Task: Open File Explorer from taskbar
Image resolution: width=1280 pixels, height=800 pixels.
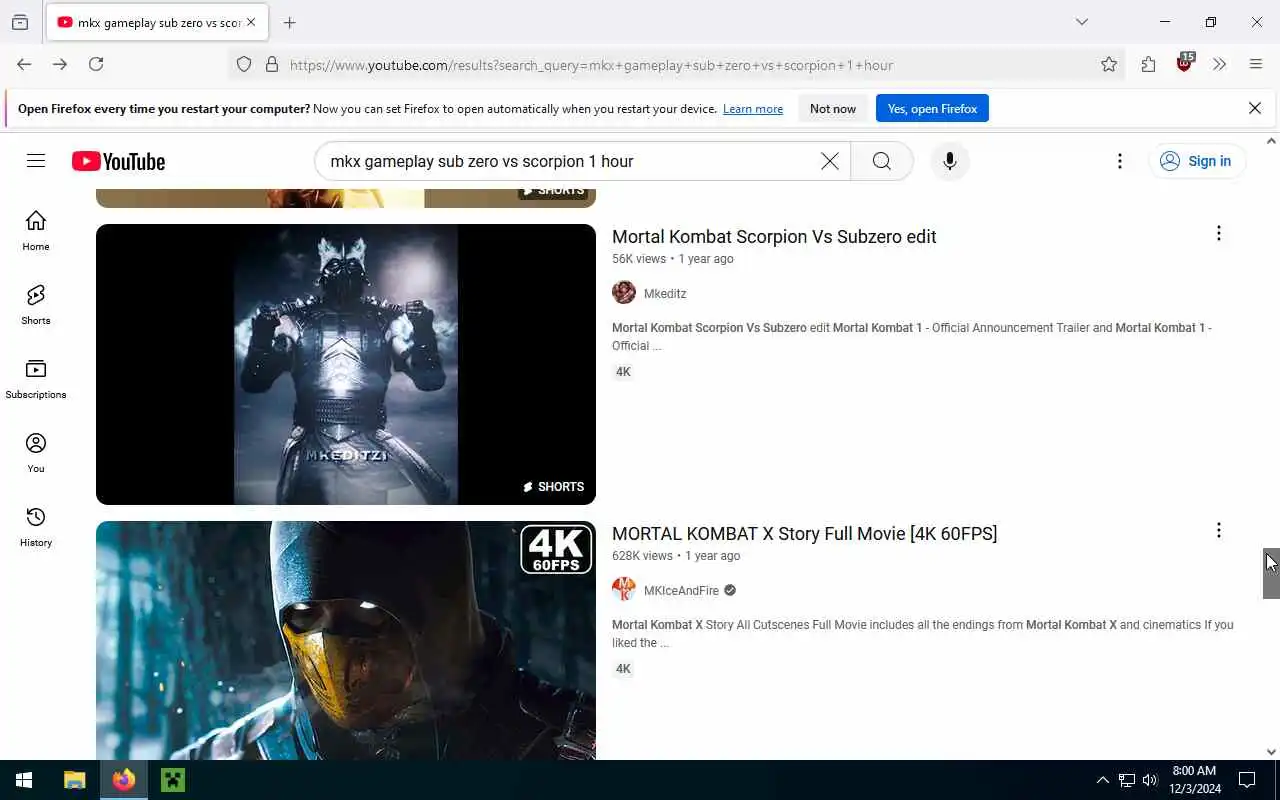Action: coord(74,780)
